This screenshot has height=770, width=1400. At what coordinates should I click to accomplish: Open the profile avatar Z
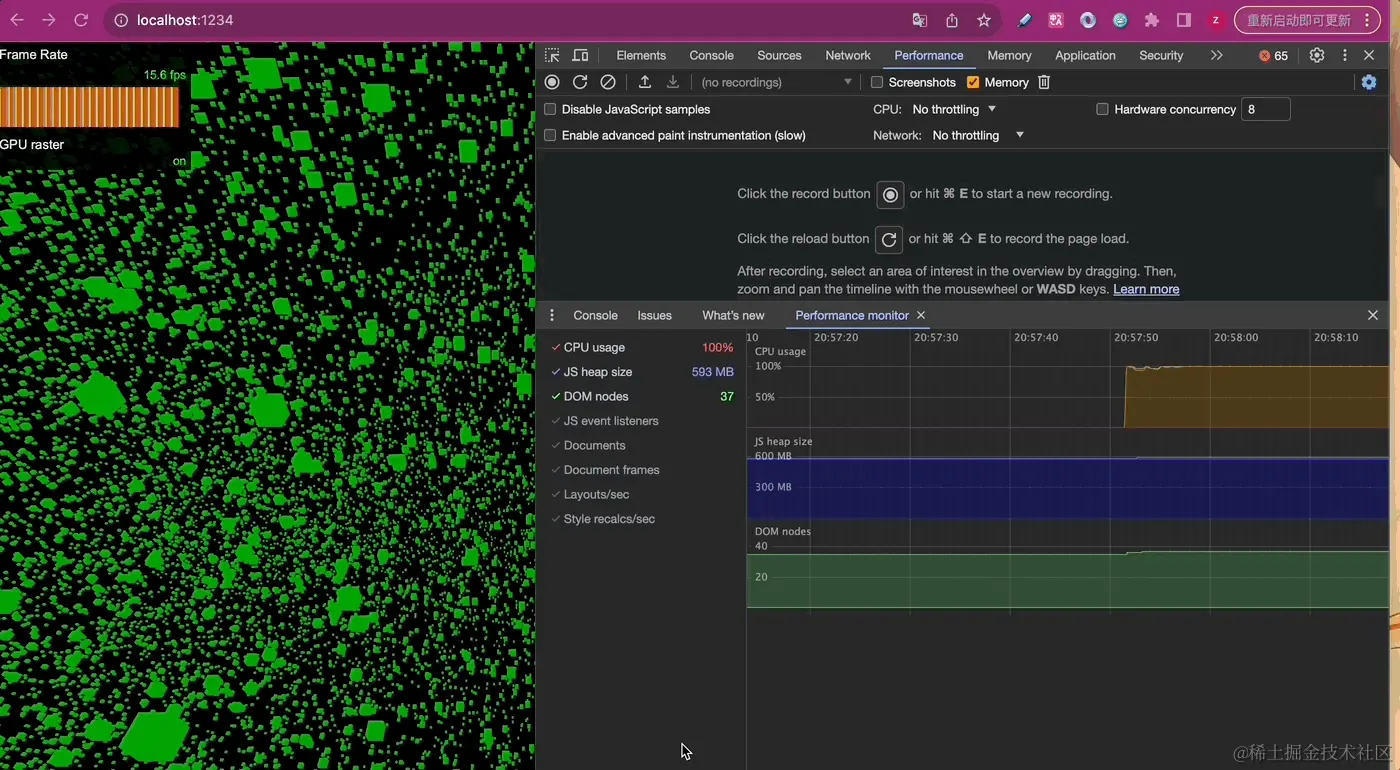point(1216,20)
